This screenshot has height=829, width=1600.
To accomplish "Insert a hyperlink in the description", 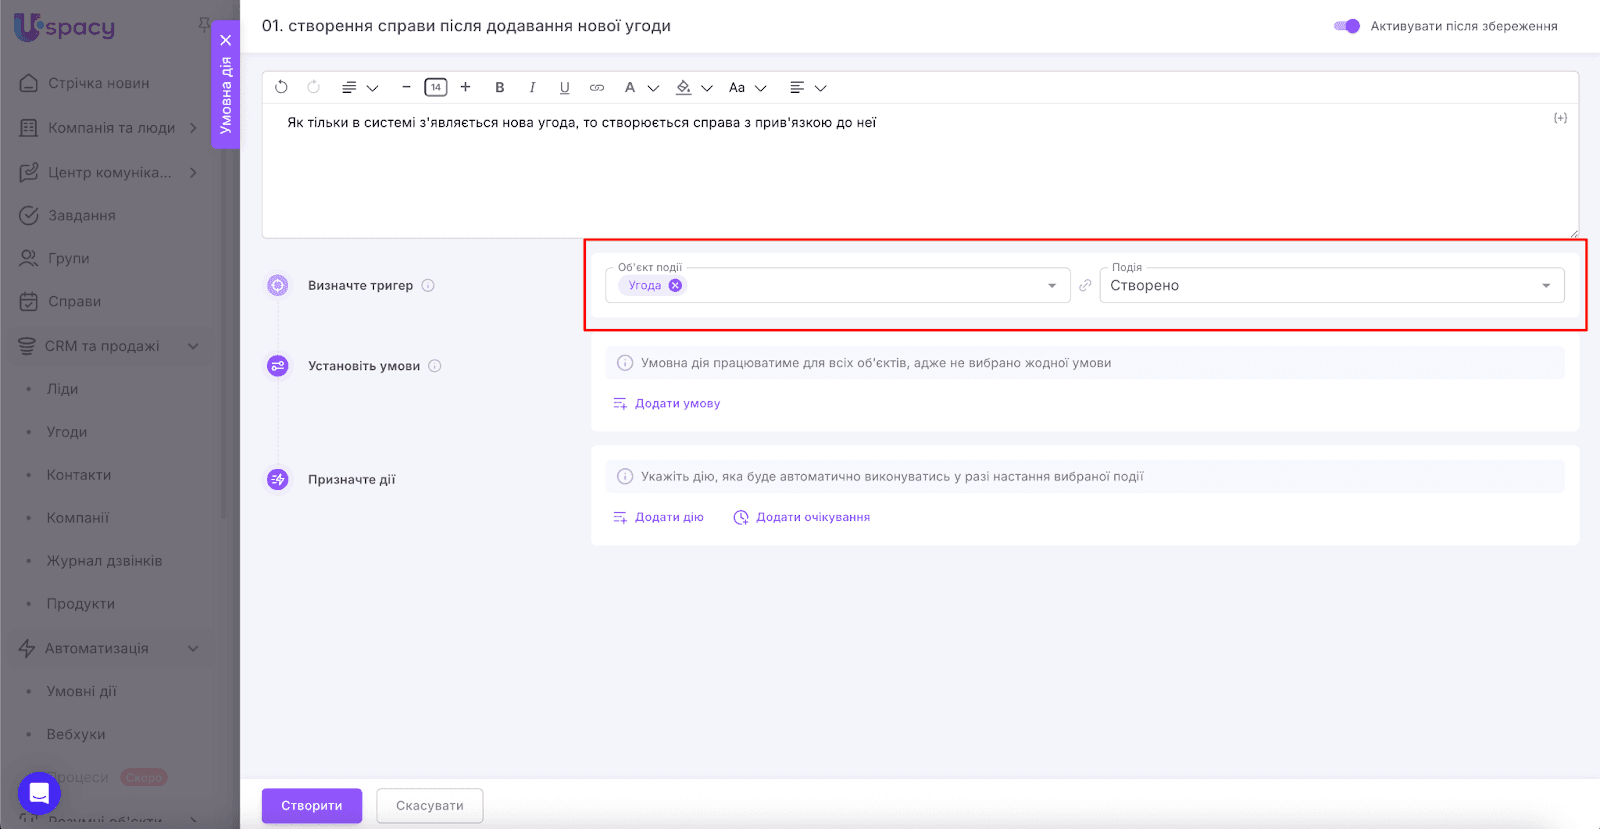I will pyautogui.click(x=597, y=87).
